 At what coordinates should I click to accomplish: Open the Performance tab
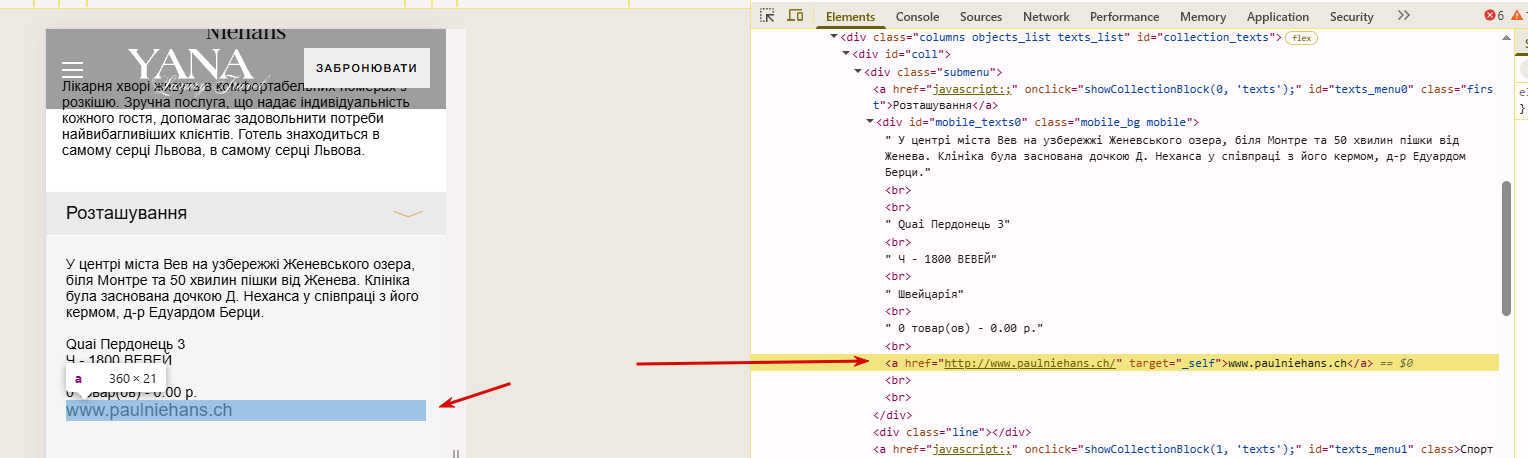pyautogui.click(x=1124, y=17)
